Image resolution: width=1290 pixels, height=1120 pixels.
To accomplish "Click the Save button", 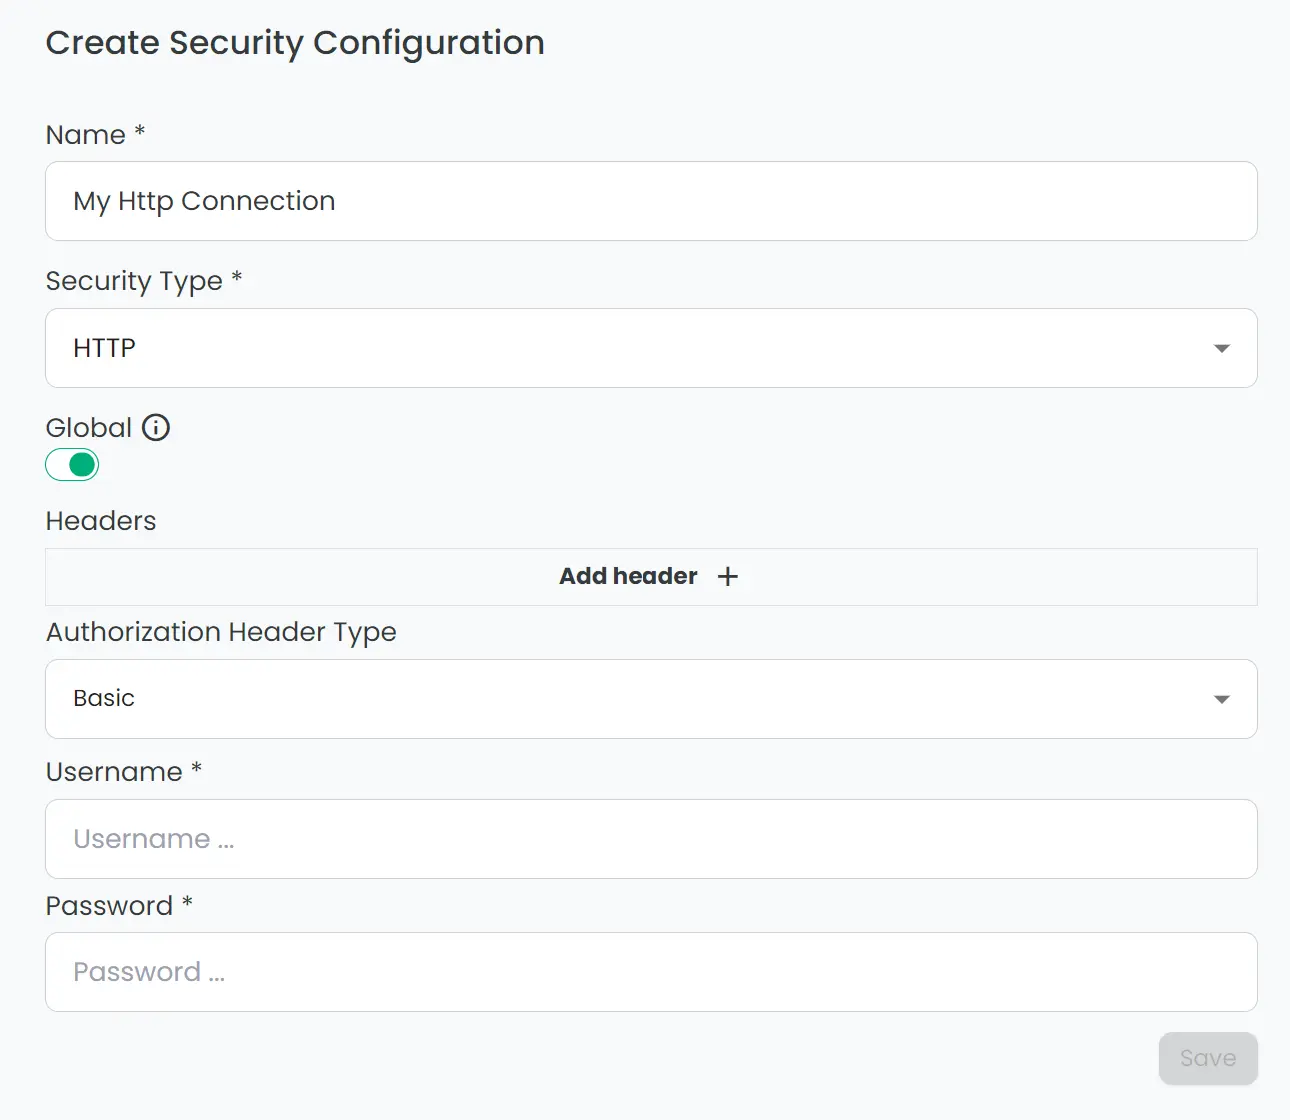I will 1208,1058.
